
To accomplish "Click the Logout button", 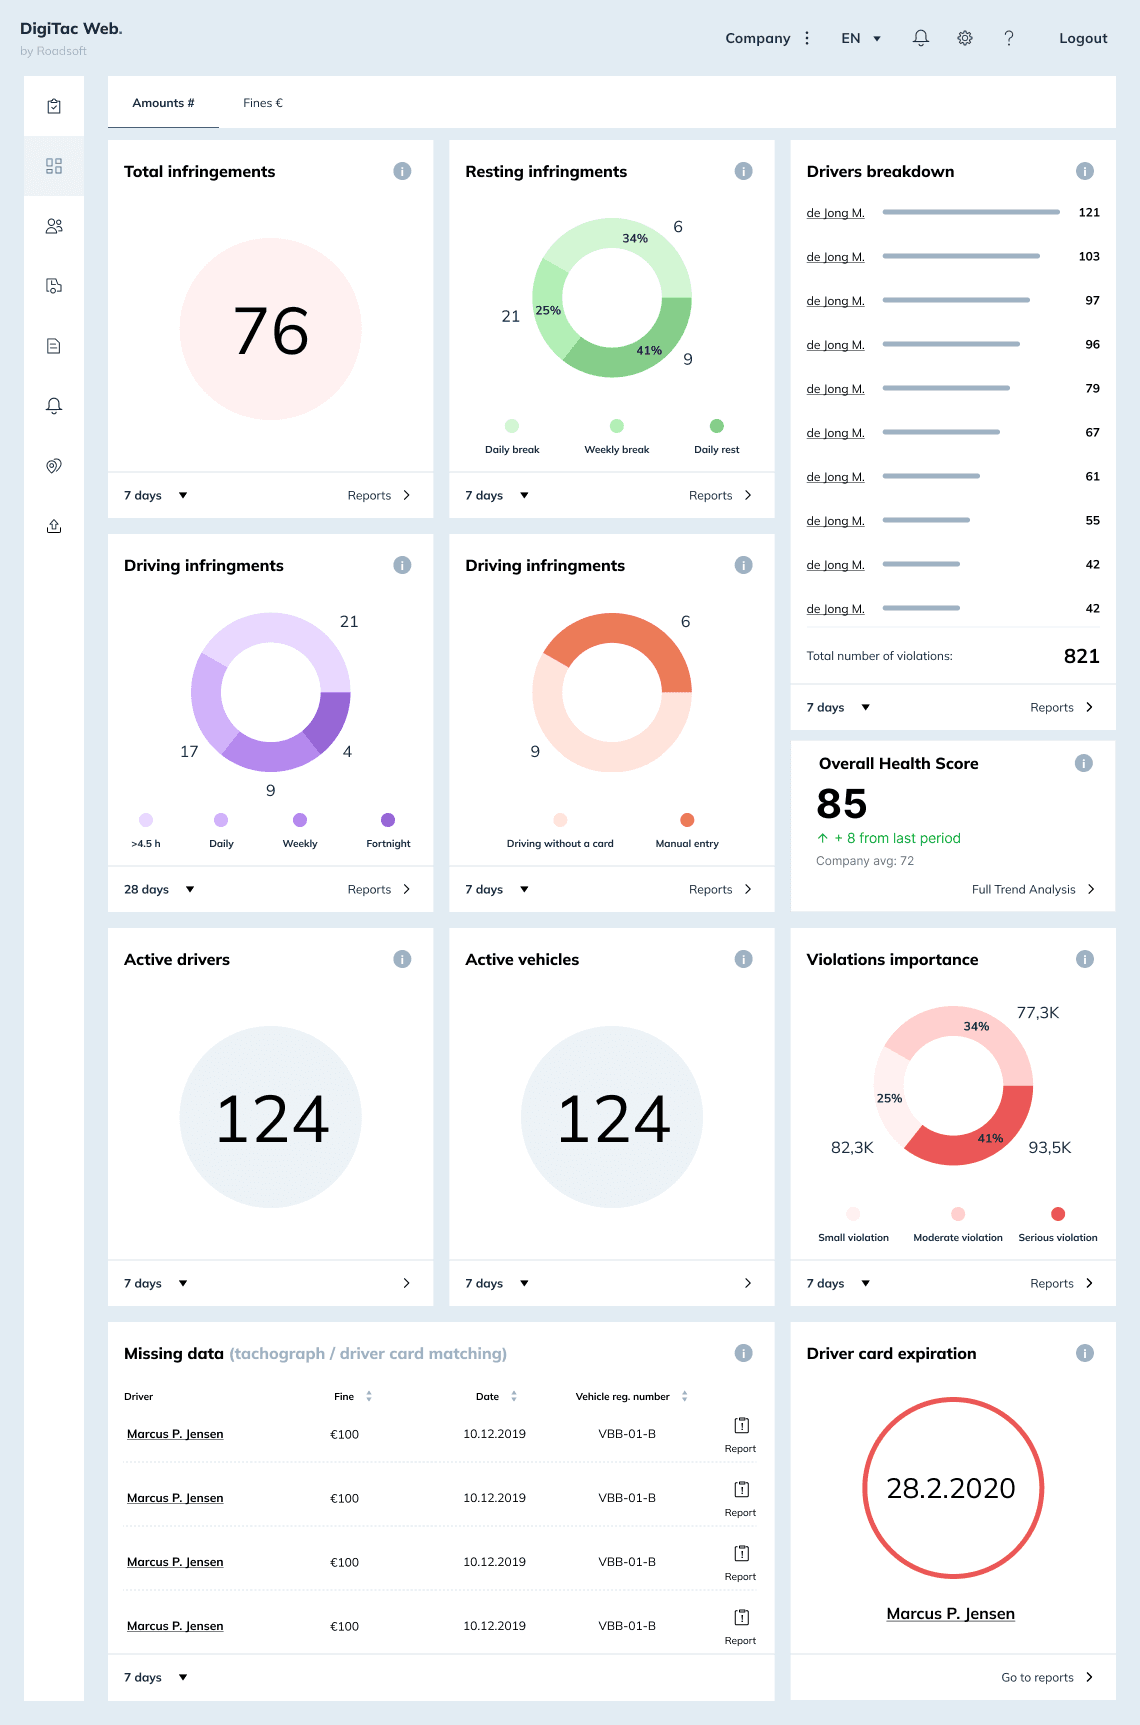I will click(x=1083, y=38).
